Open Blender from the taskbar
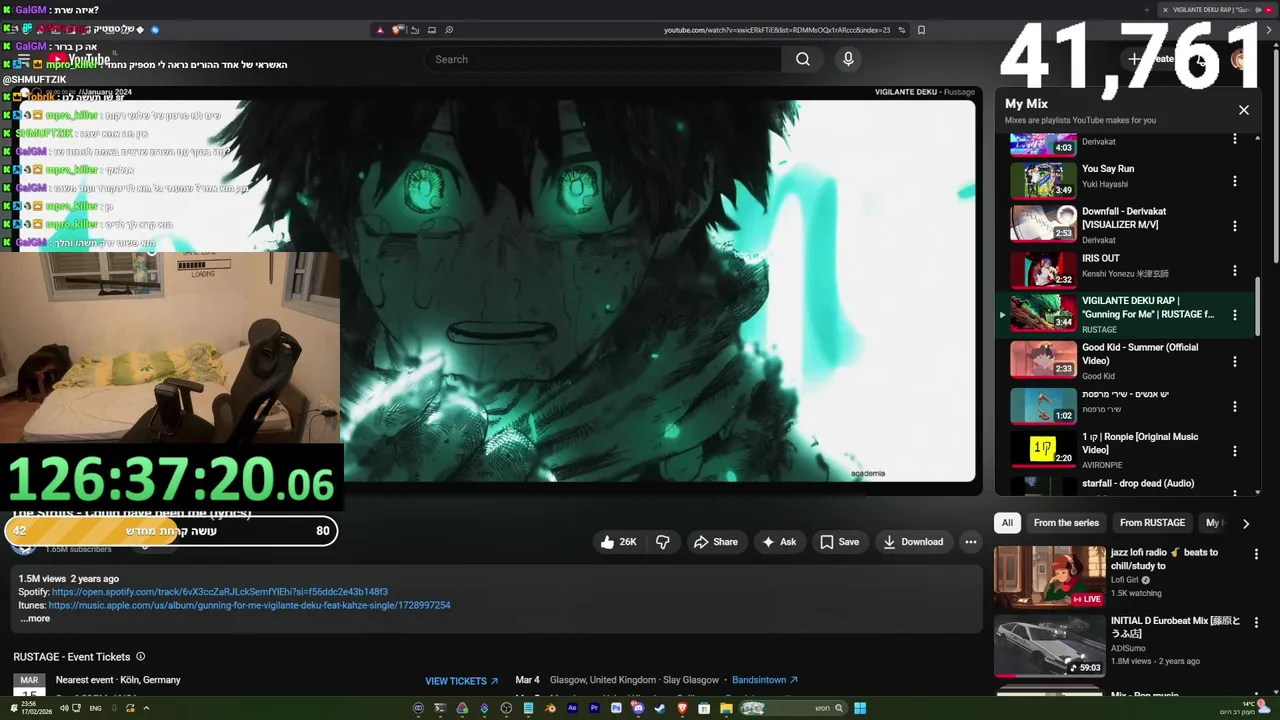Screen dimensions: 1280x720 [551, 708]
